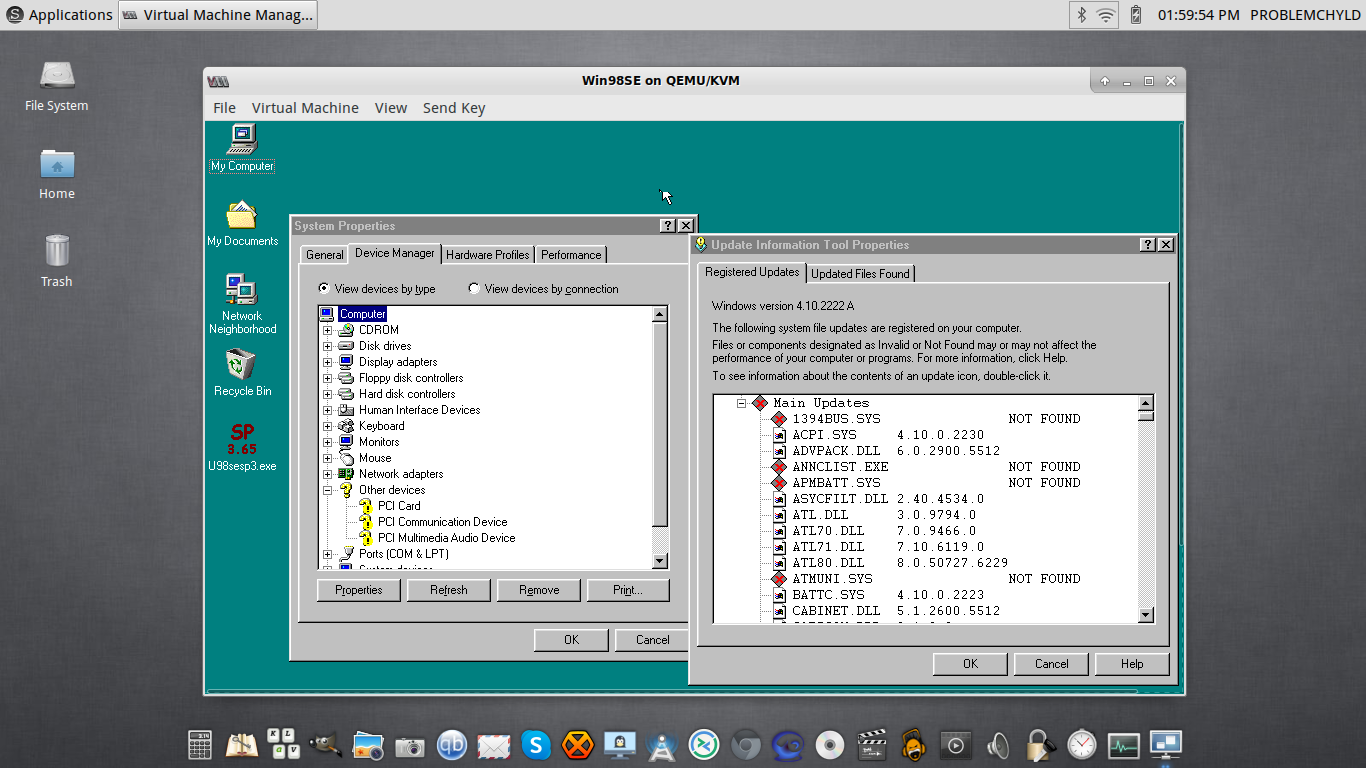Click the padlock and key dock icon
1366x768 pixels.
click(x=1040, y=744)
